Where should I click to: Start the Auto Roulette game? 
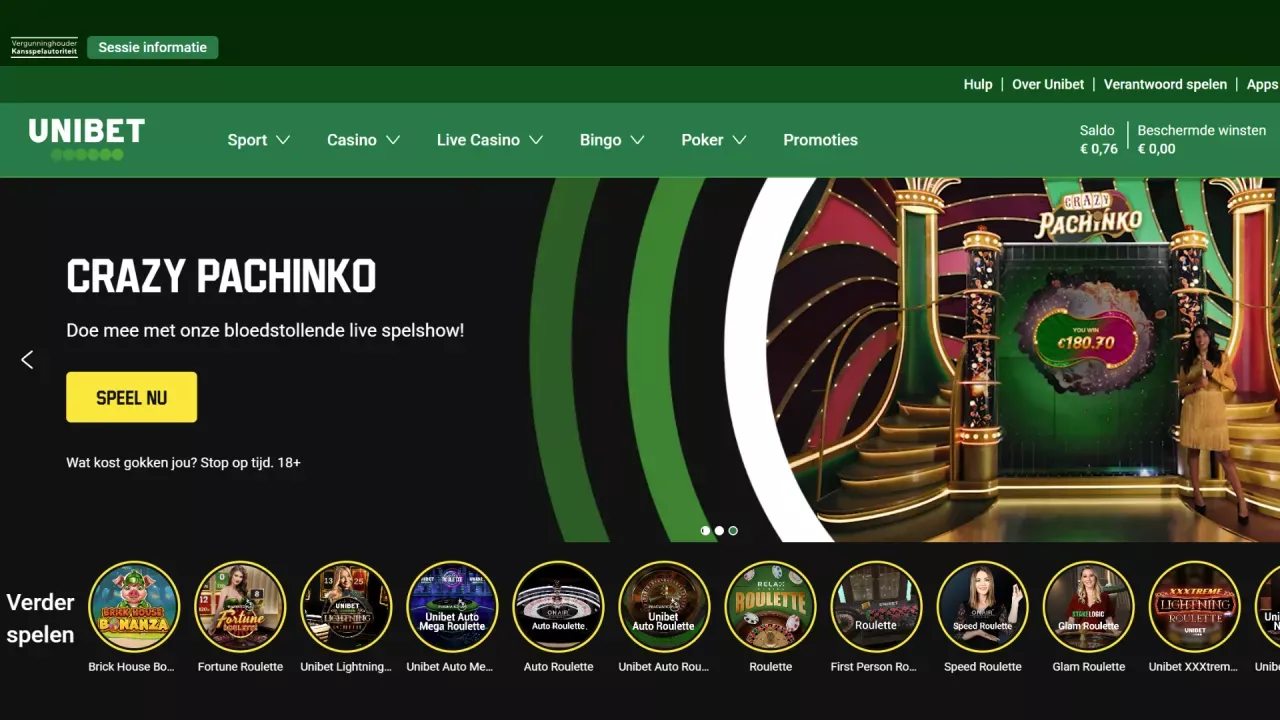click(x=558, y=605)
